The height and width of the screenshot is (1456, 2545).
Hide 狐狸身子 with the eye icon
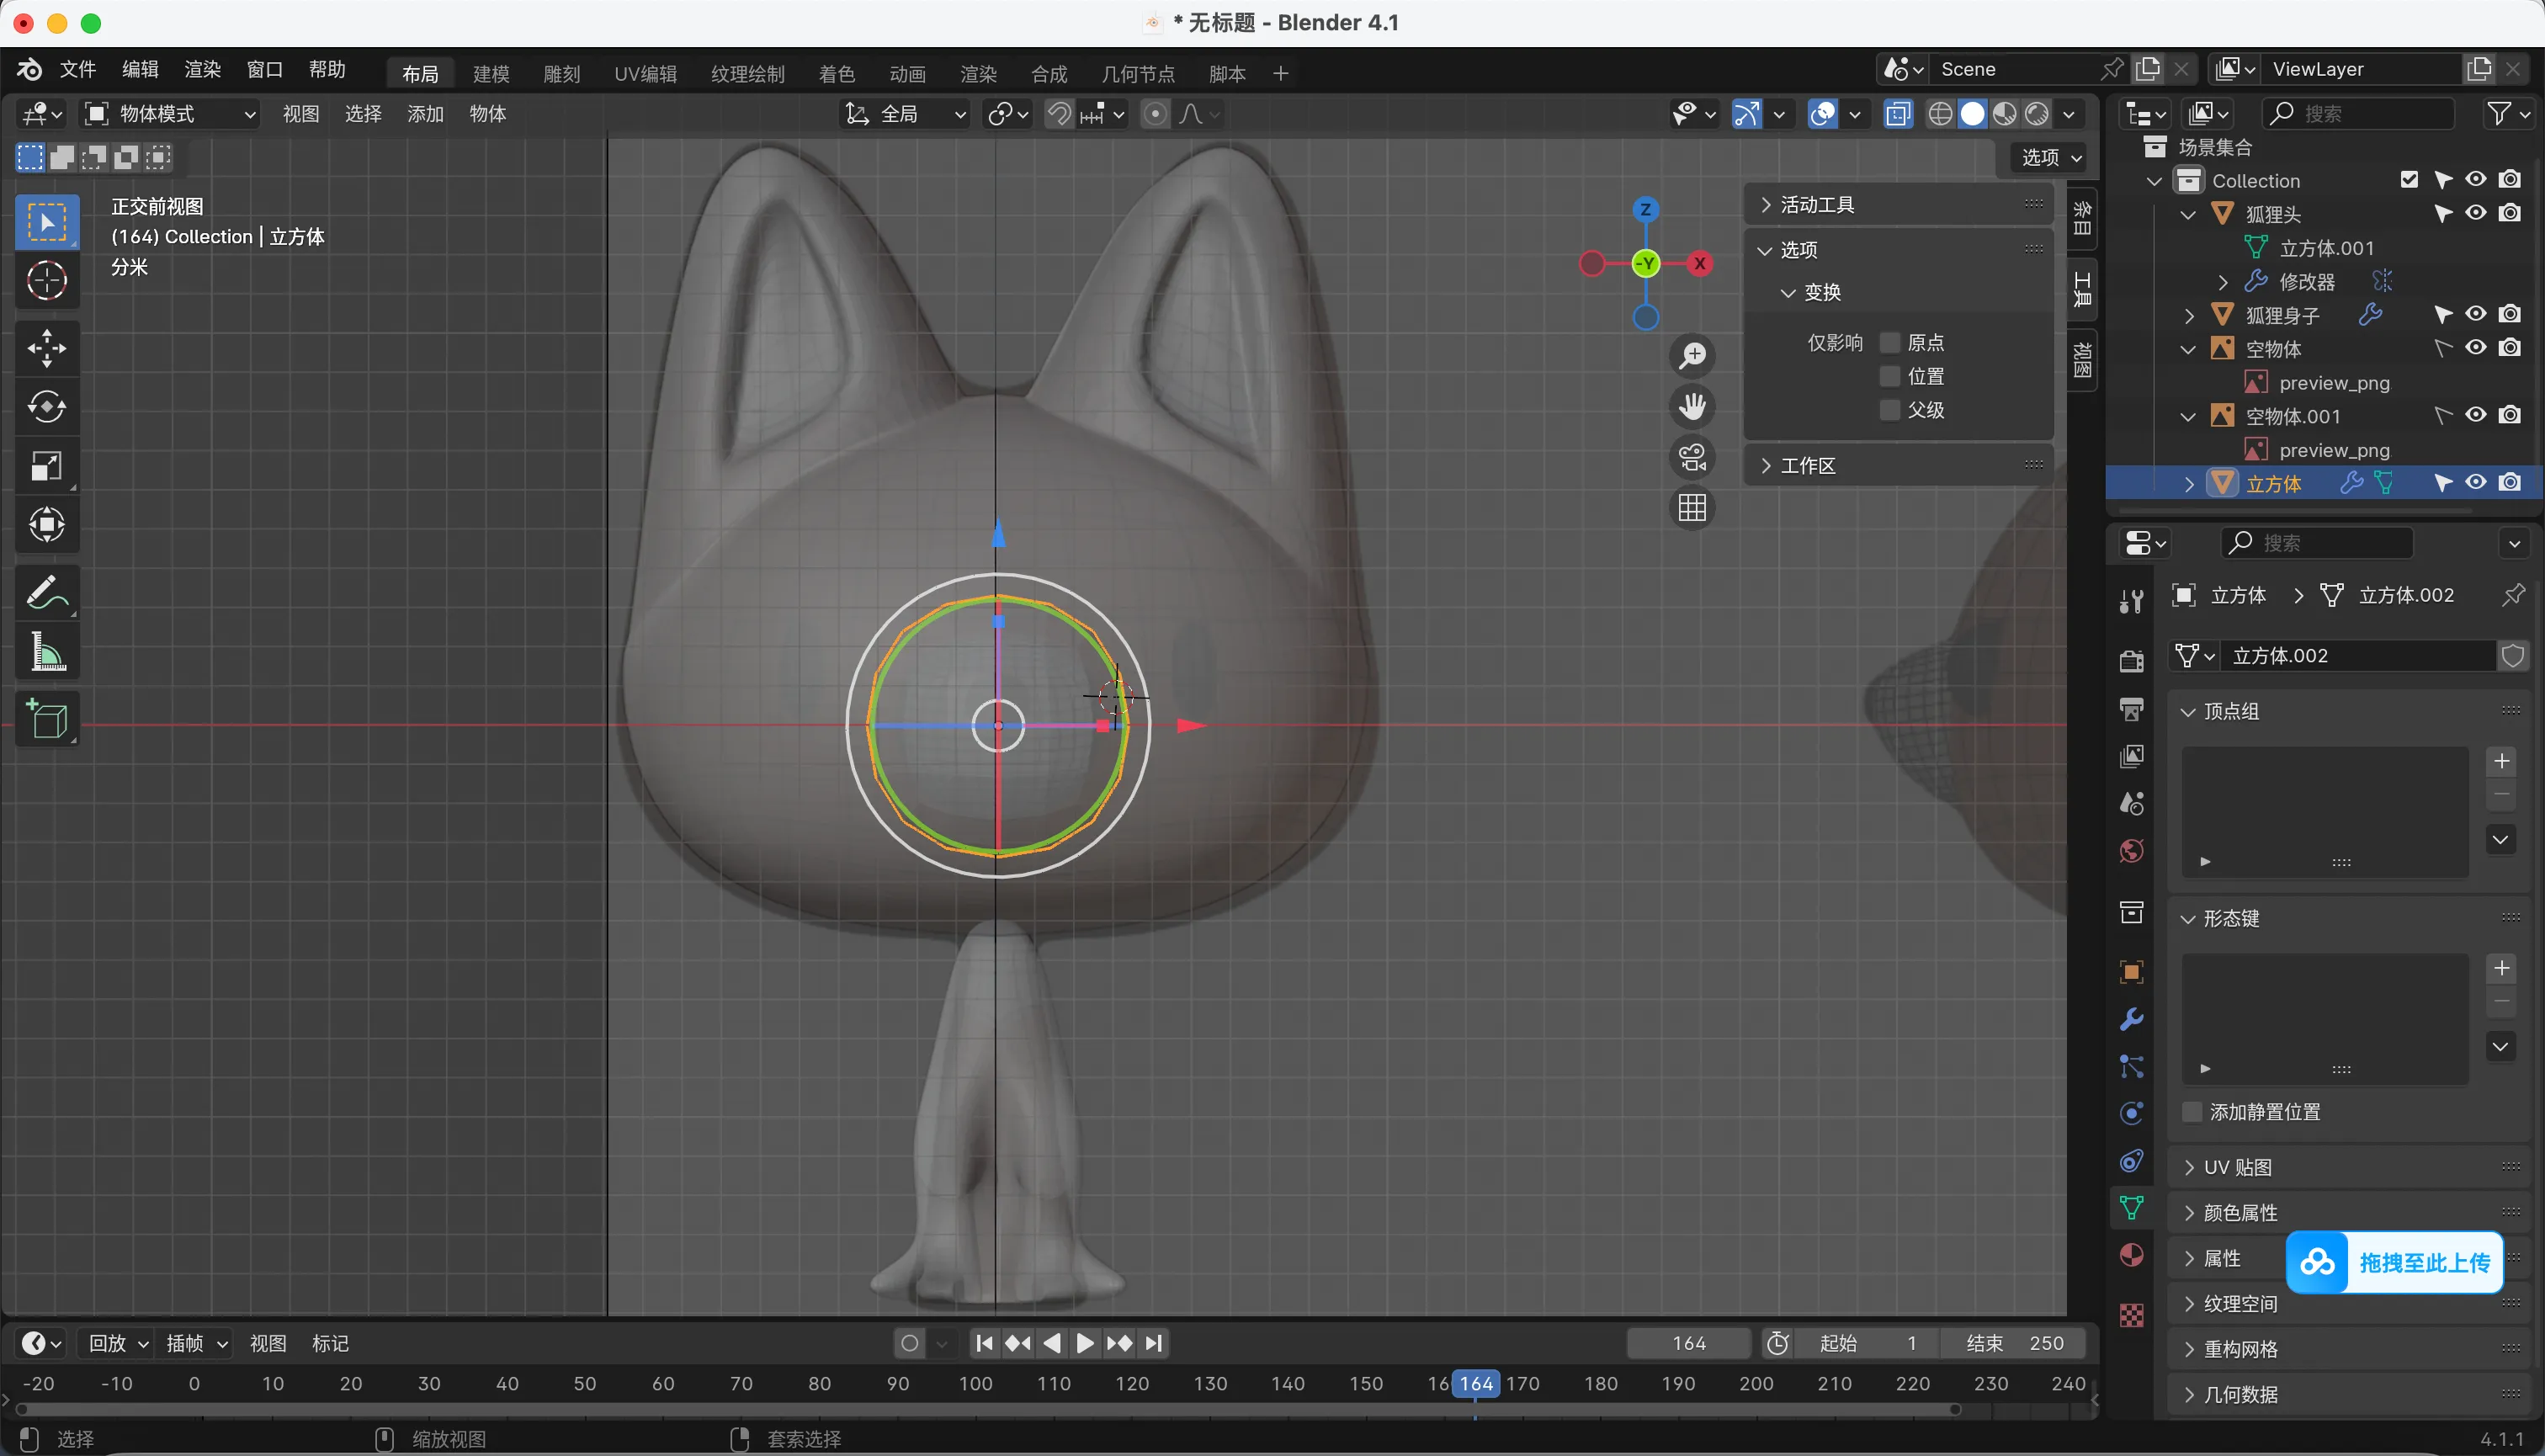coord(2475,314)
